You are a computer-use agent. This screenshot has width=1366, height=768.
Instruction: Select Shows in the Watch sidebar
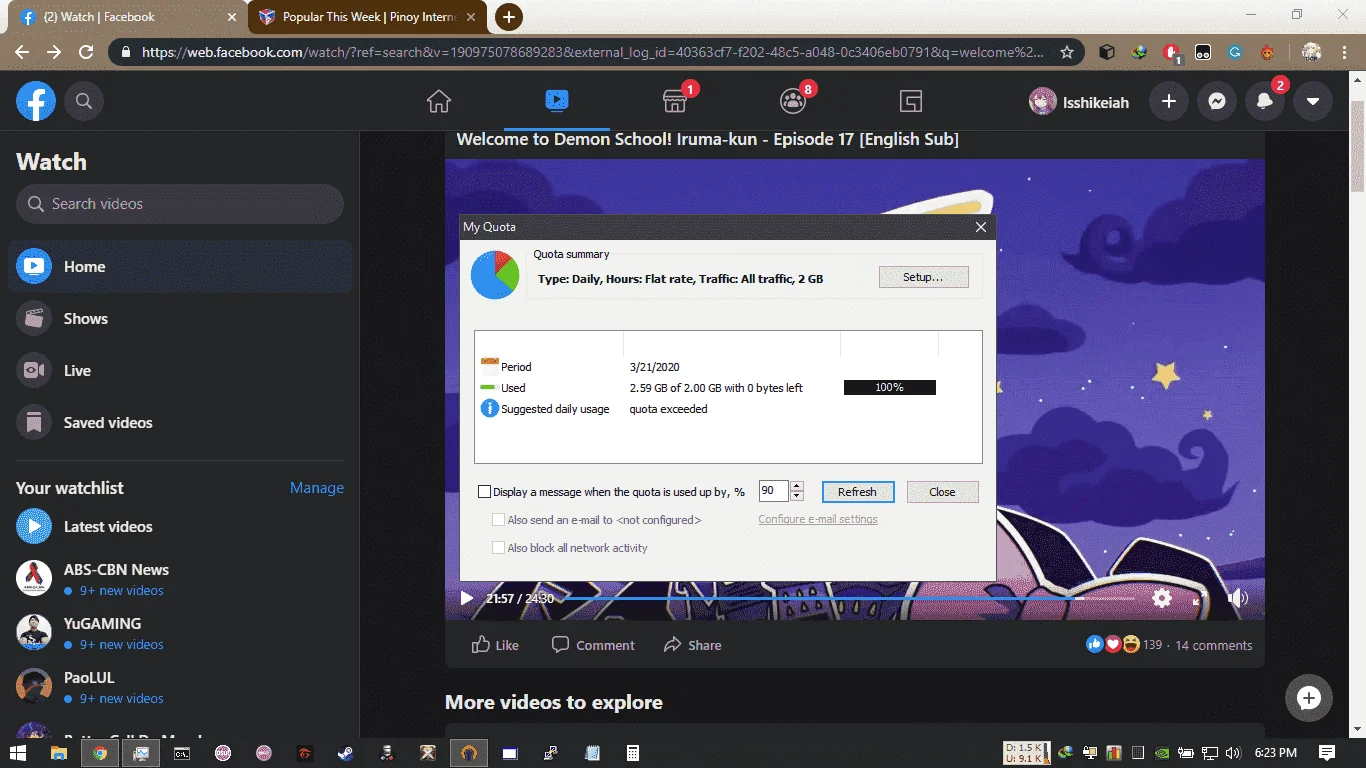click(180, 319)
